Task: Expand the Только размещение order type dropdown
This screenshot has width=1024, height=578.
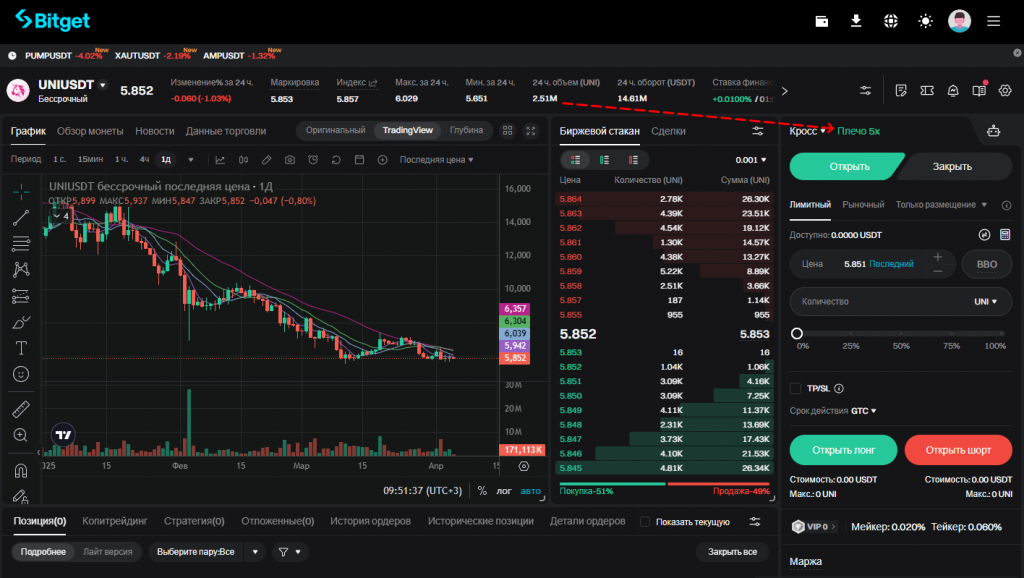Action: (941, 204)
